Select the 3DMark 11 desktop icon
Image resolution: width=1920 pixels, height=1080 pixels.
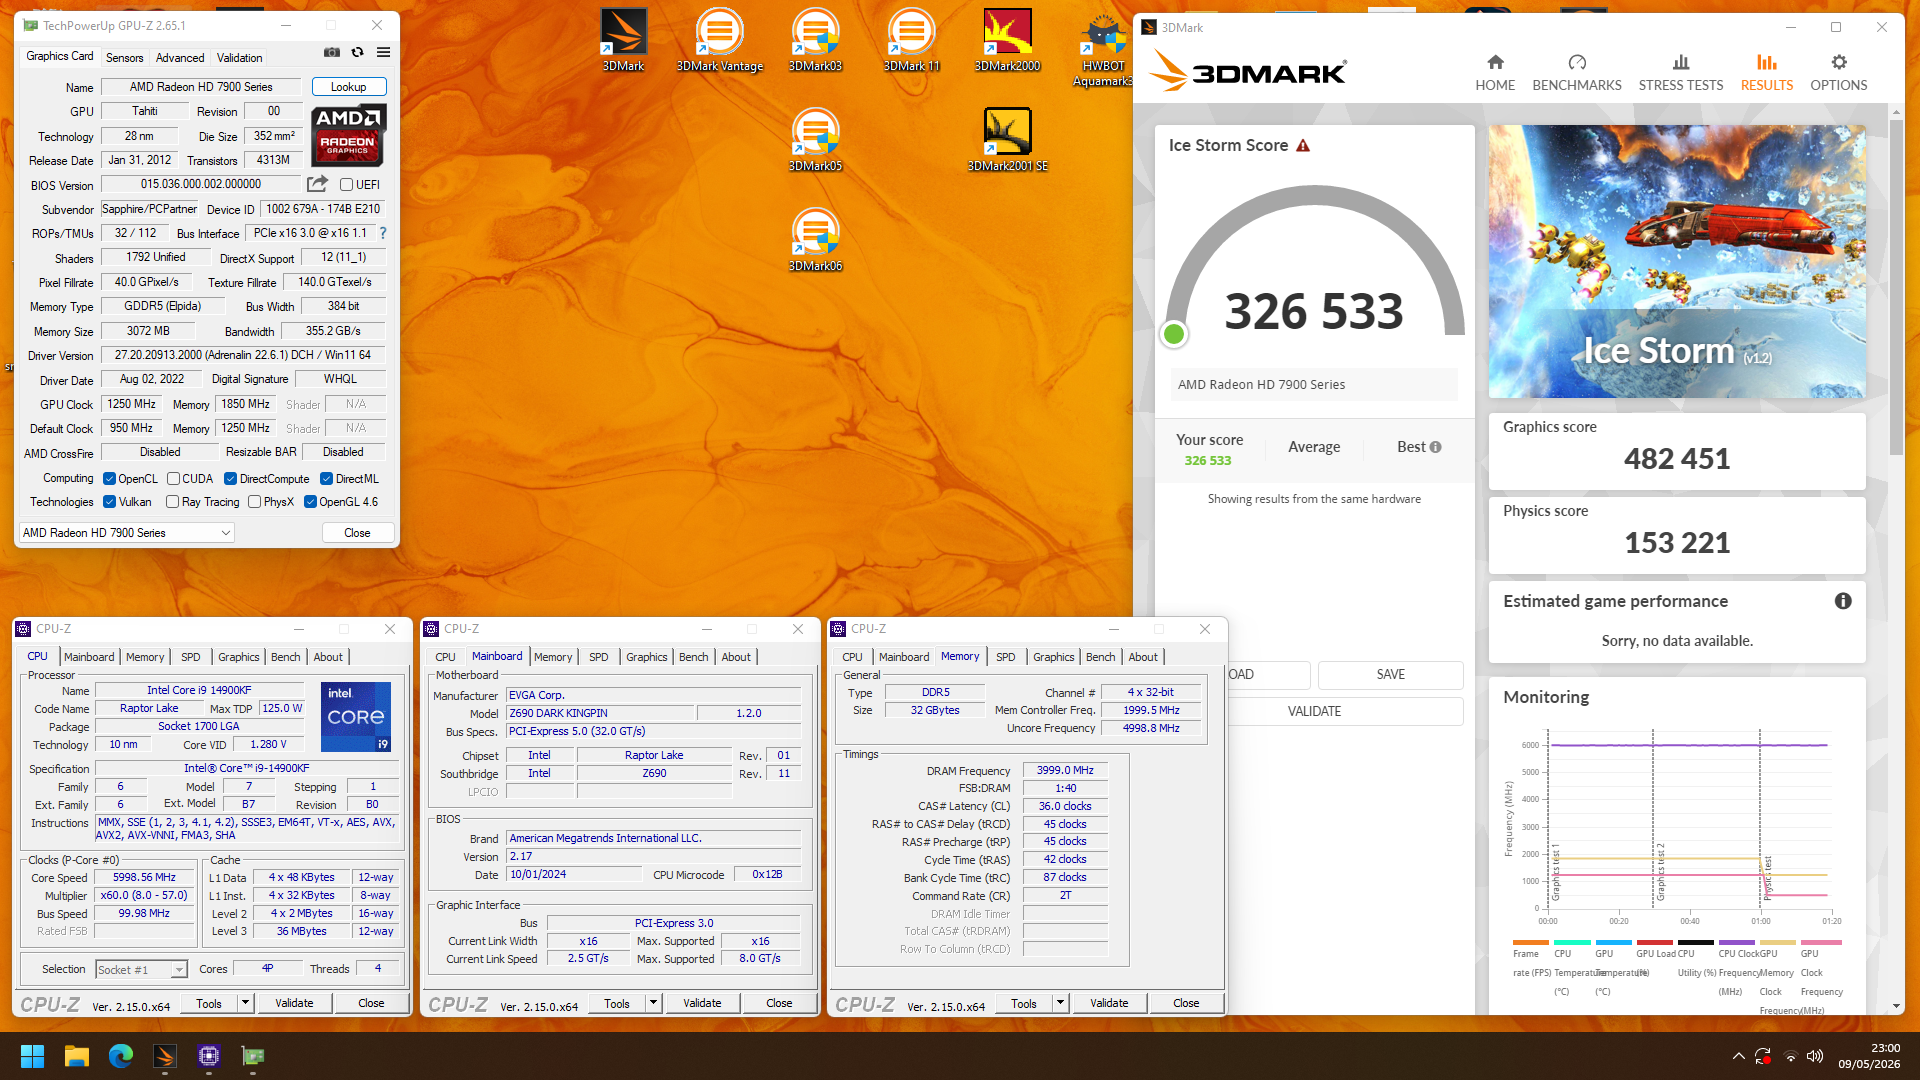pyautogui.click(x=911, y=40)
